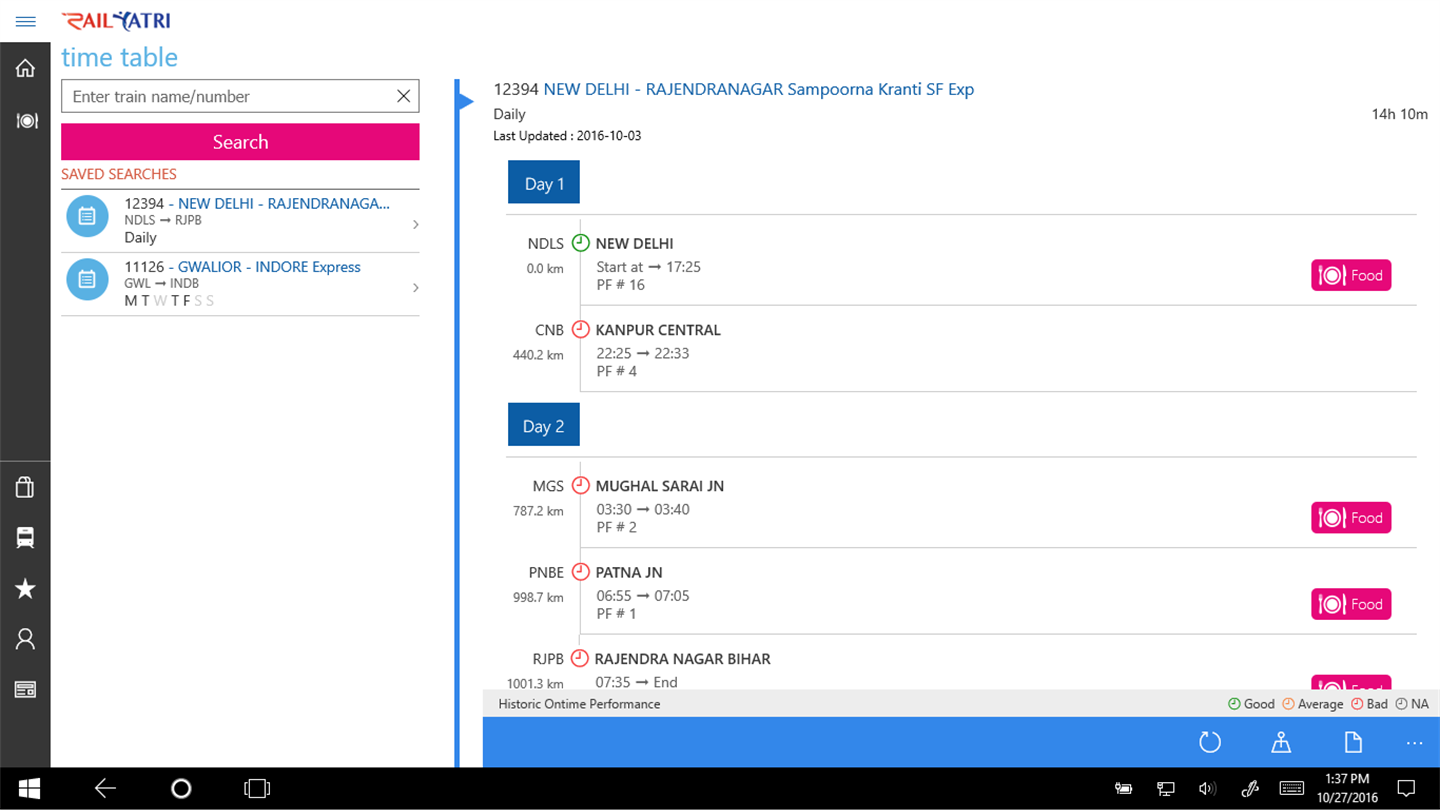Select the Day 2 header

click(x=544, y=425)
